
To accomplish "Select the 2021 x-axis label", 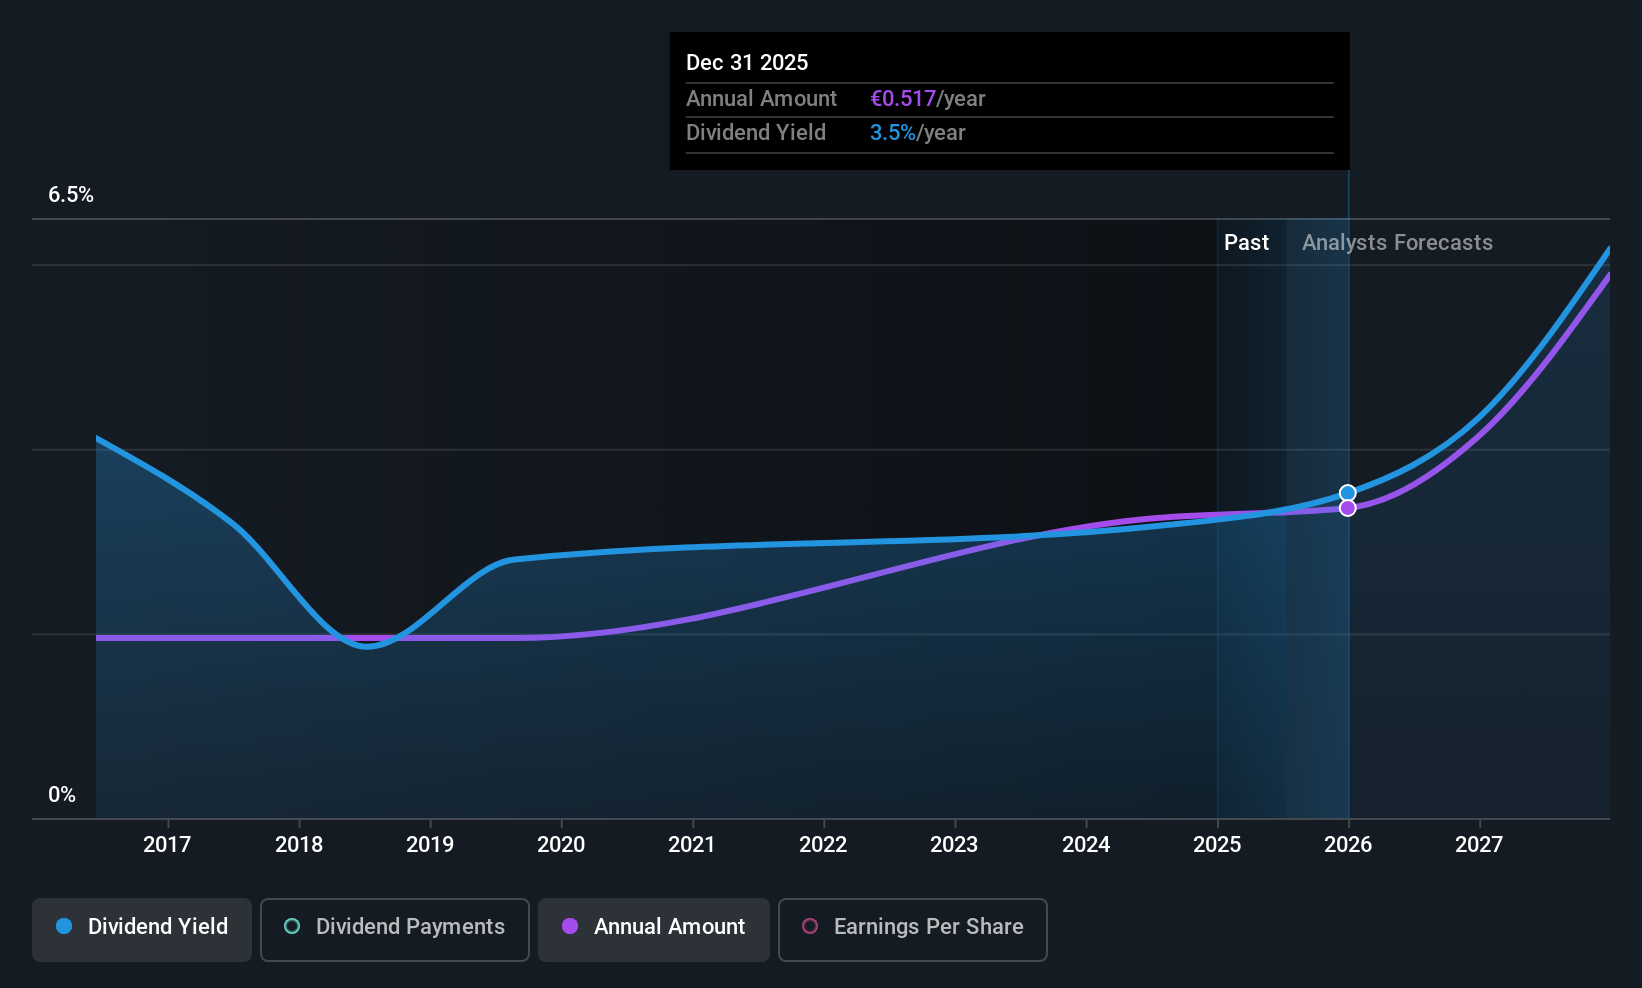I will tap(692, 845).
